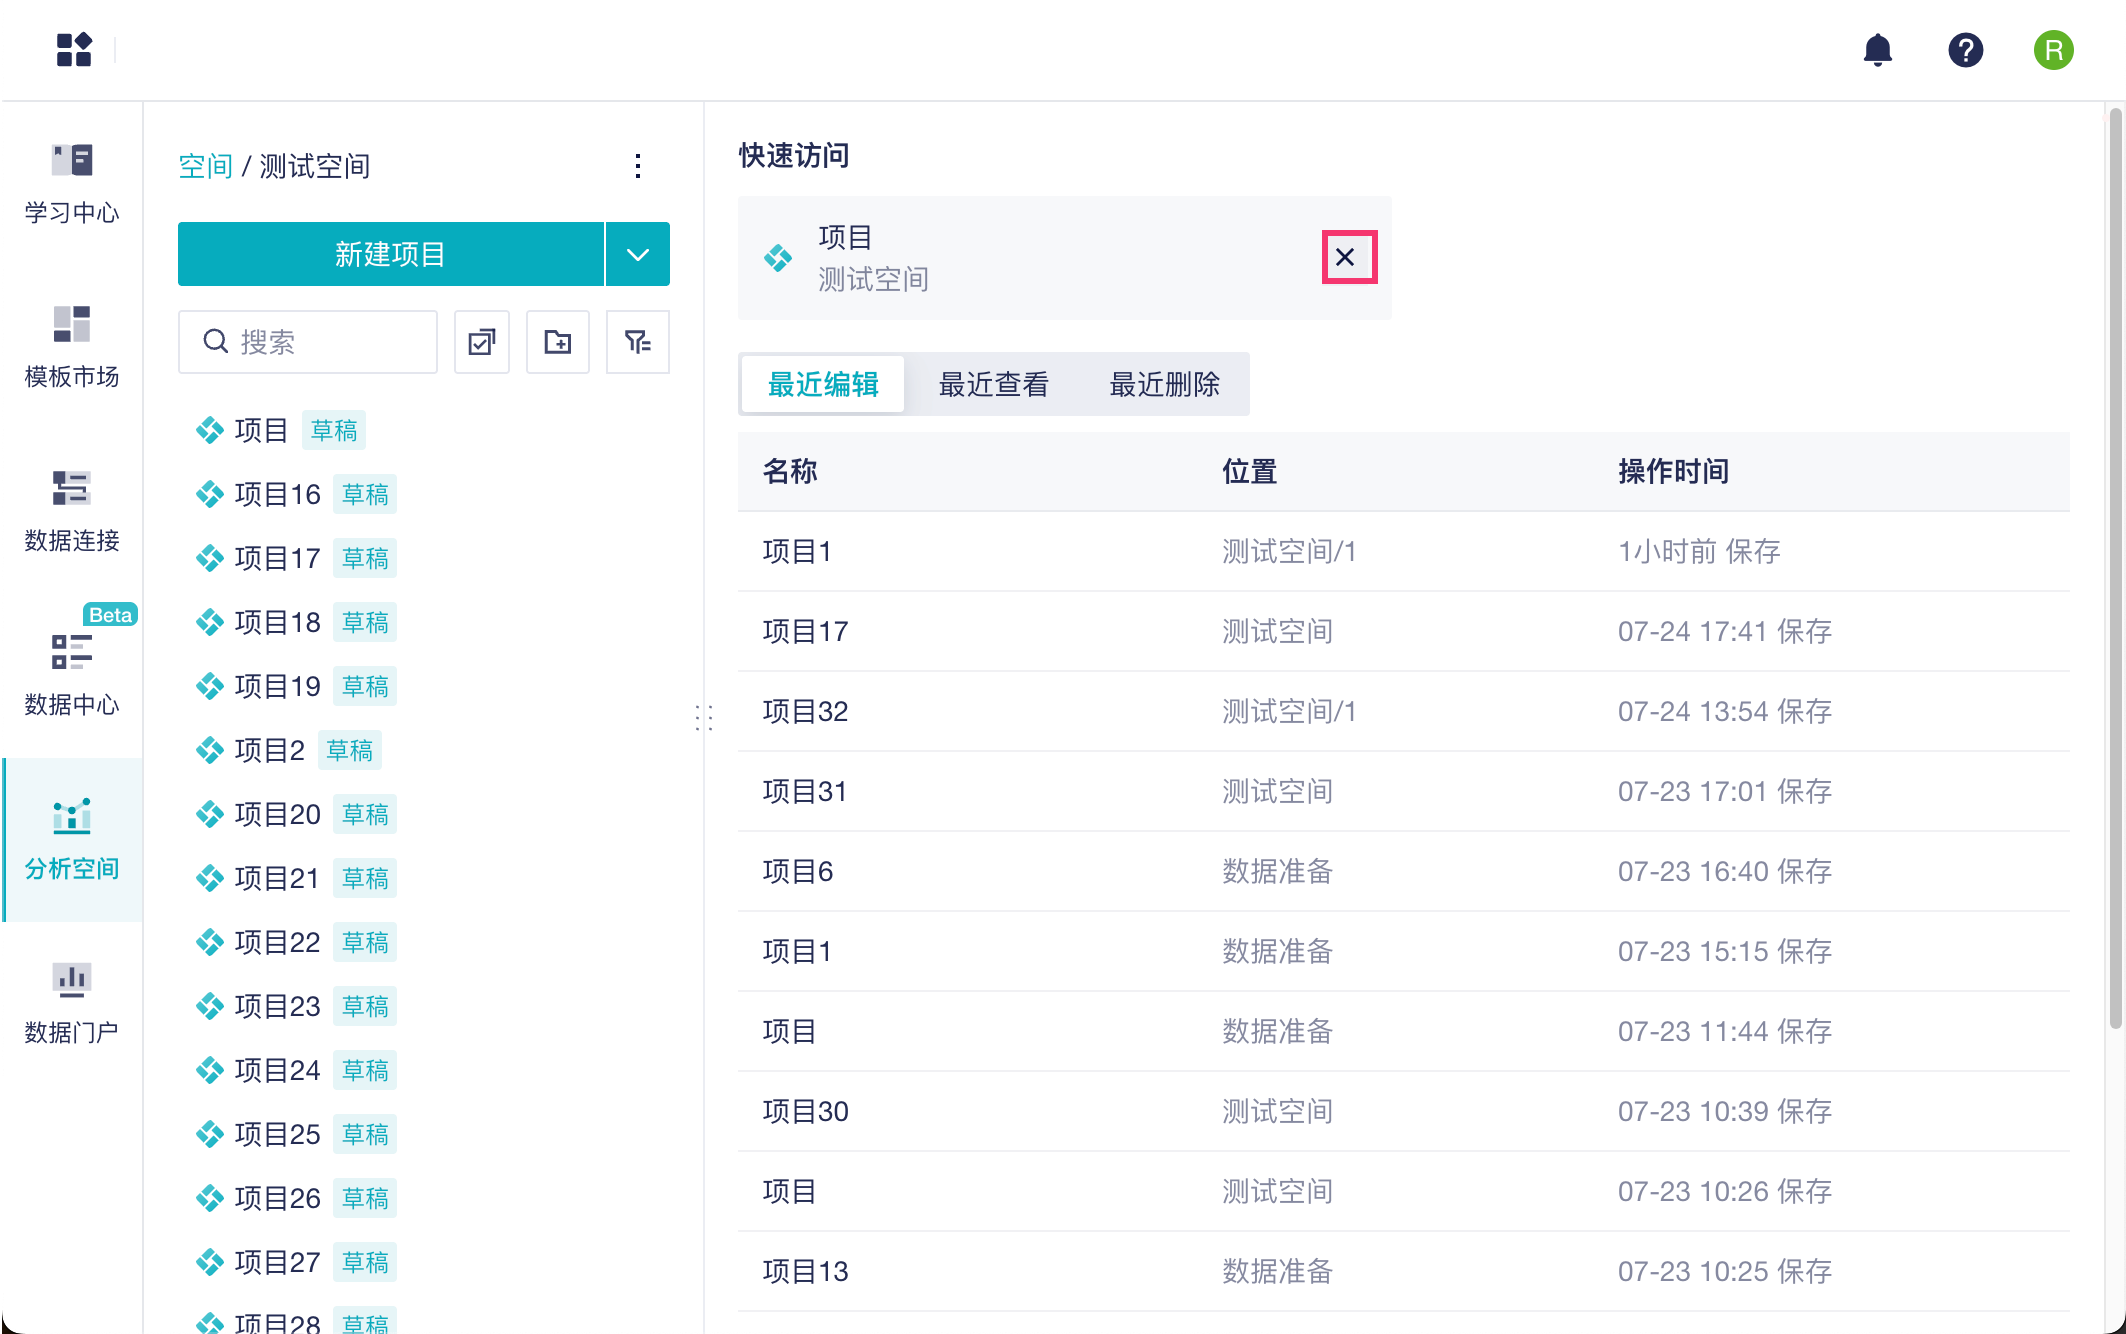2126x1334 pixels.
Task: Open the app grid launcher icon
Action: pyautogui.click(x=74, y=50)
